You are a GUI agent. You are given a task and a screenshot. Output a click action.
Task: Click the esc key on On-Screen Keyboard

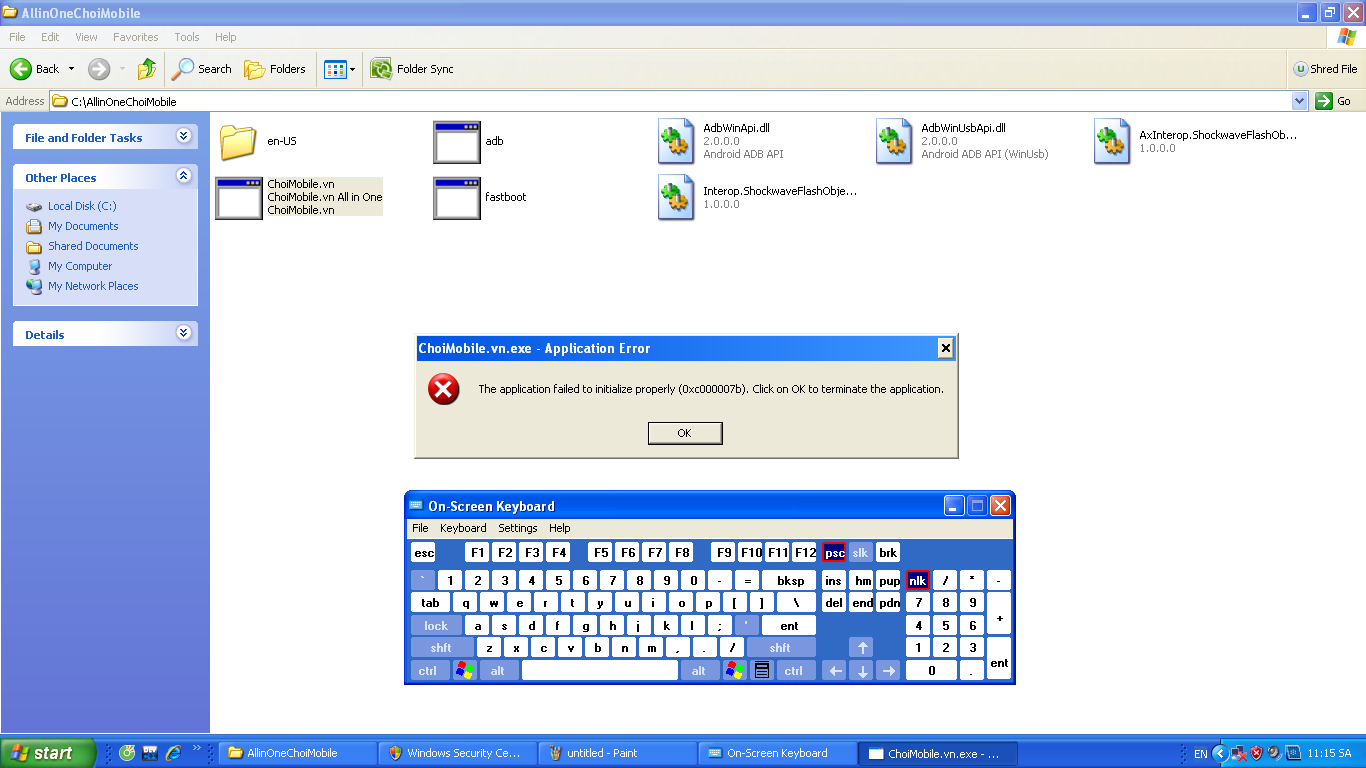[424, 552]
